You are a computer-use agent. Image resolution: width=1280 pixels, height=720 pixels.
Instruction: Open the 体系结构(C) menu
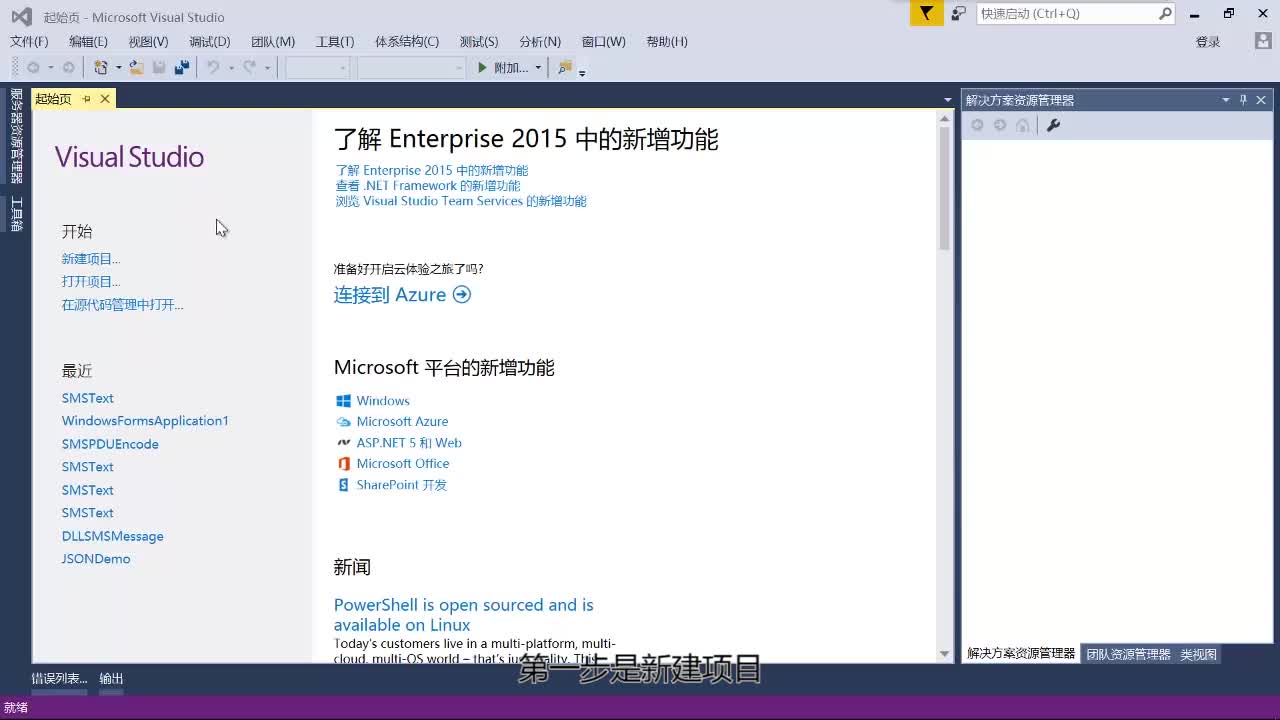(x=407, y=41)
